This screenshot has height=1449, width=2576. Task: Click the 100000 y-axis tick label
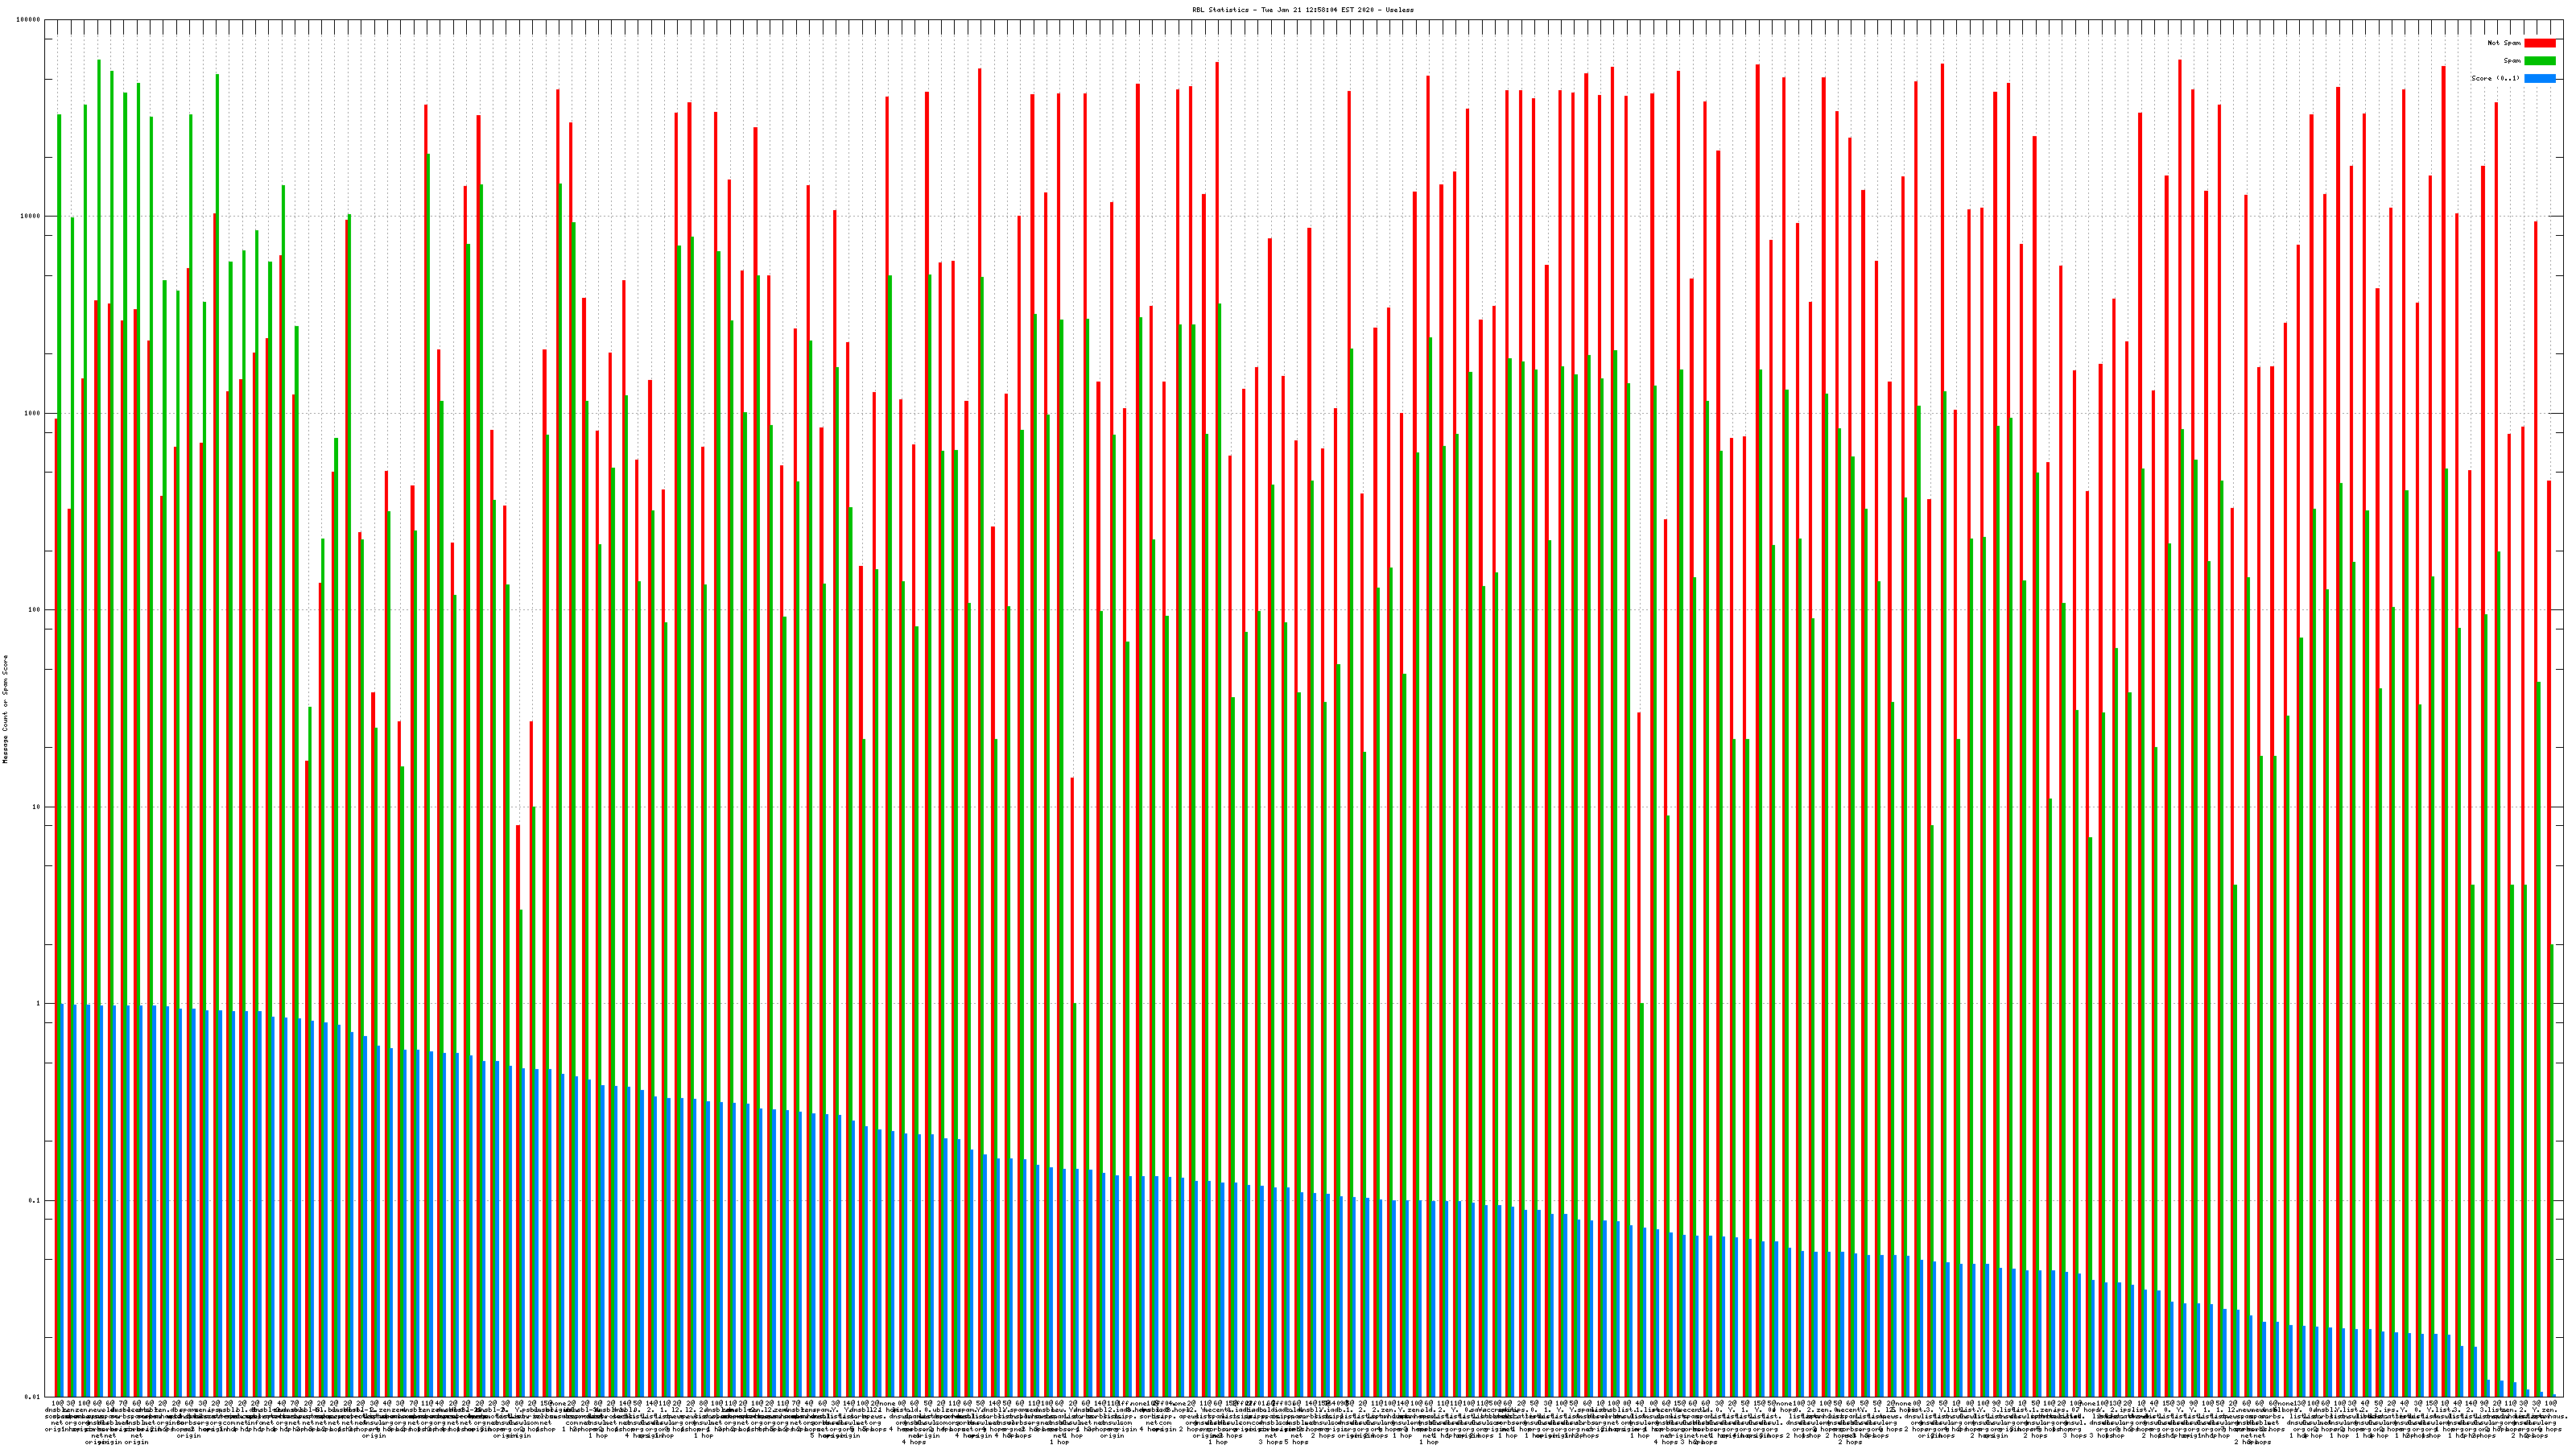[x=29, y=20]
